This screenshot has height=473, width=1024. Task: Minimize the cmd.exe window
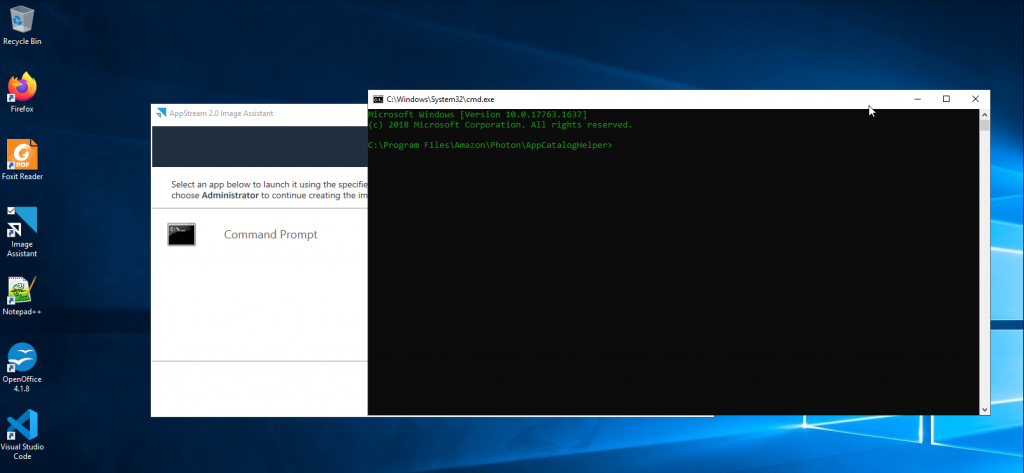click(x=918, y=99)
